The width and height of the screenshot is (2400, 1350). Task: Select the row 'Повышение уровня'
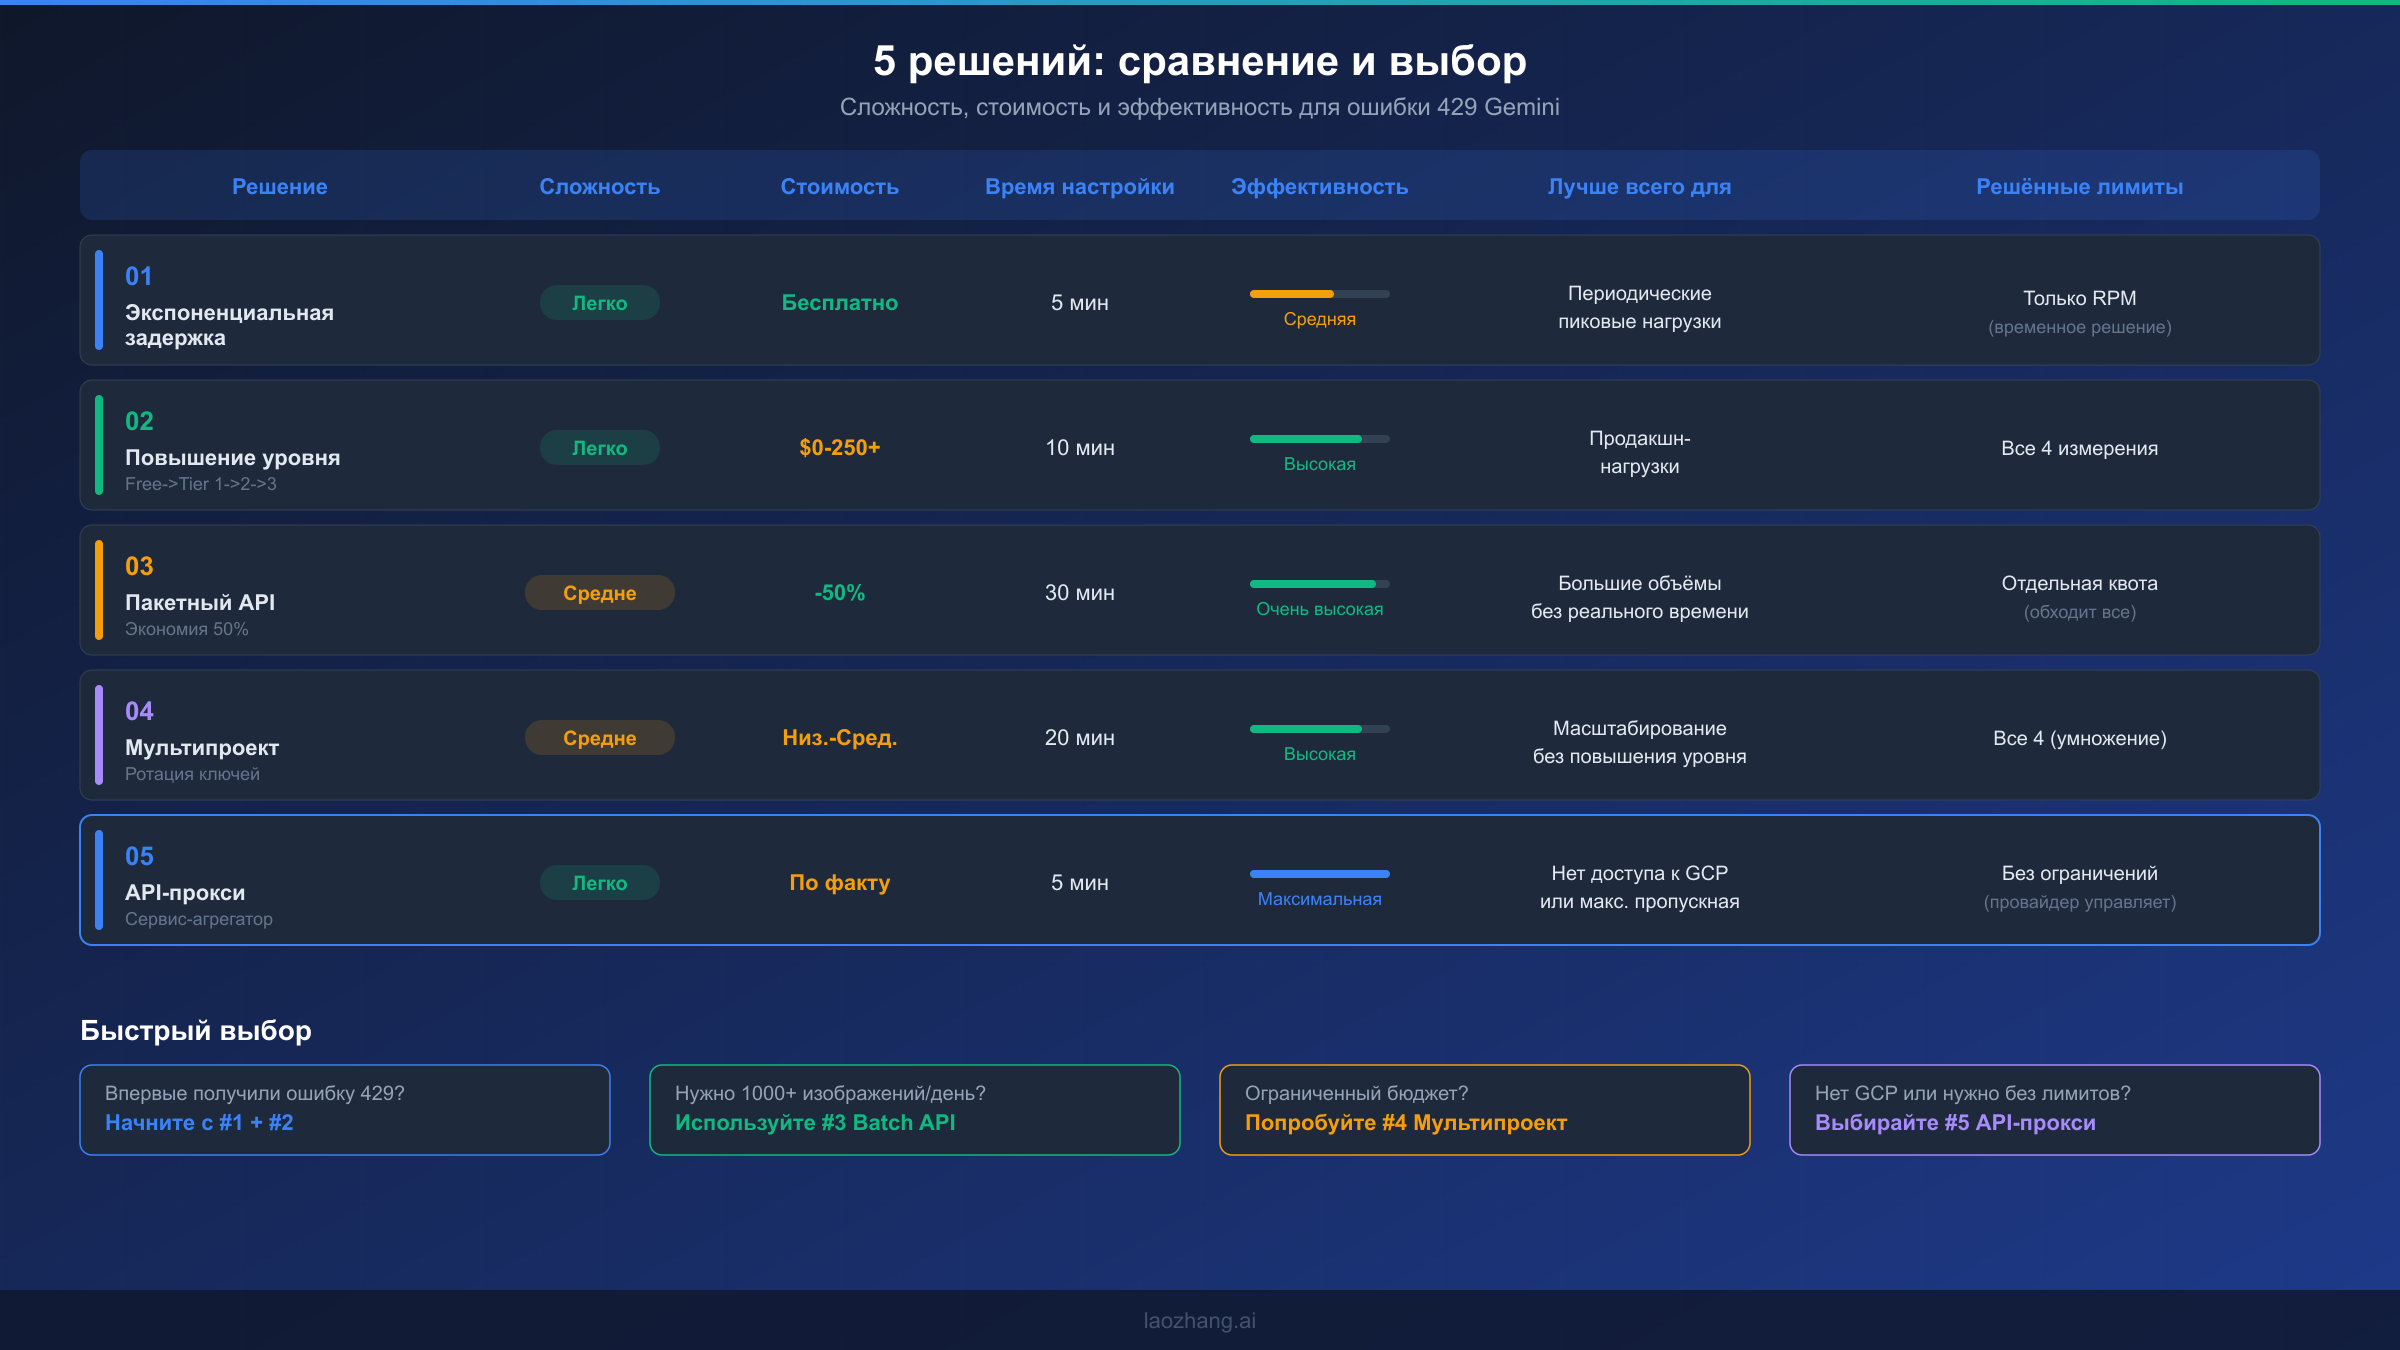point(1199,446)
